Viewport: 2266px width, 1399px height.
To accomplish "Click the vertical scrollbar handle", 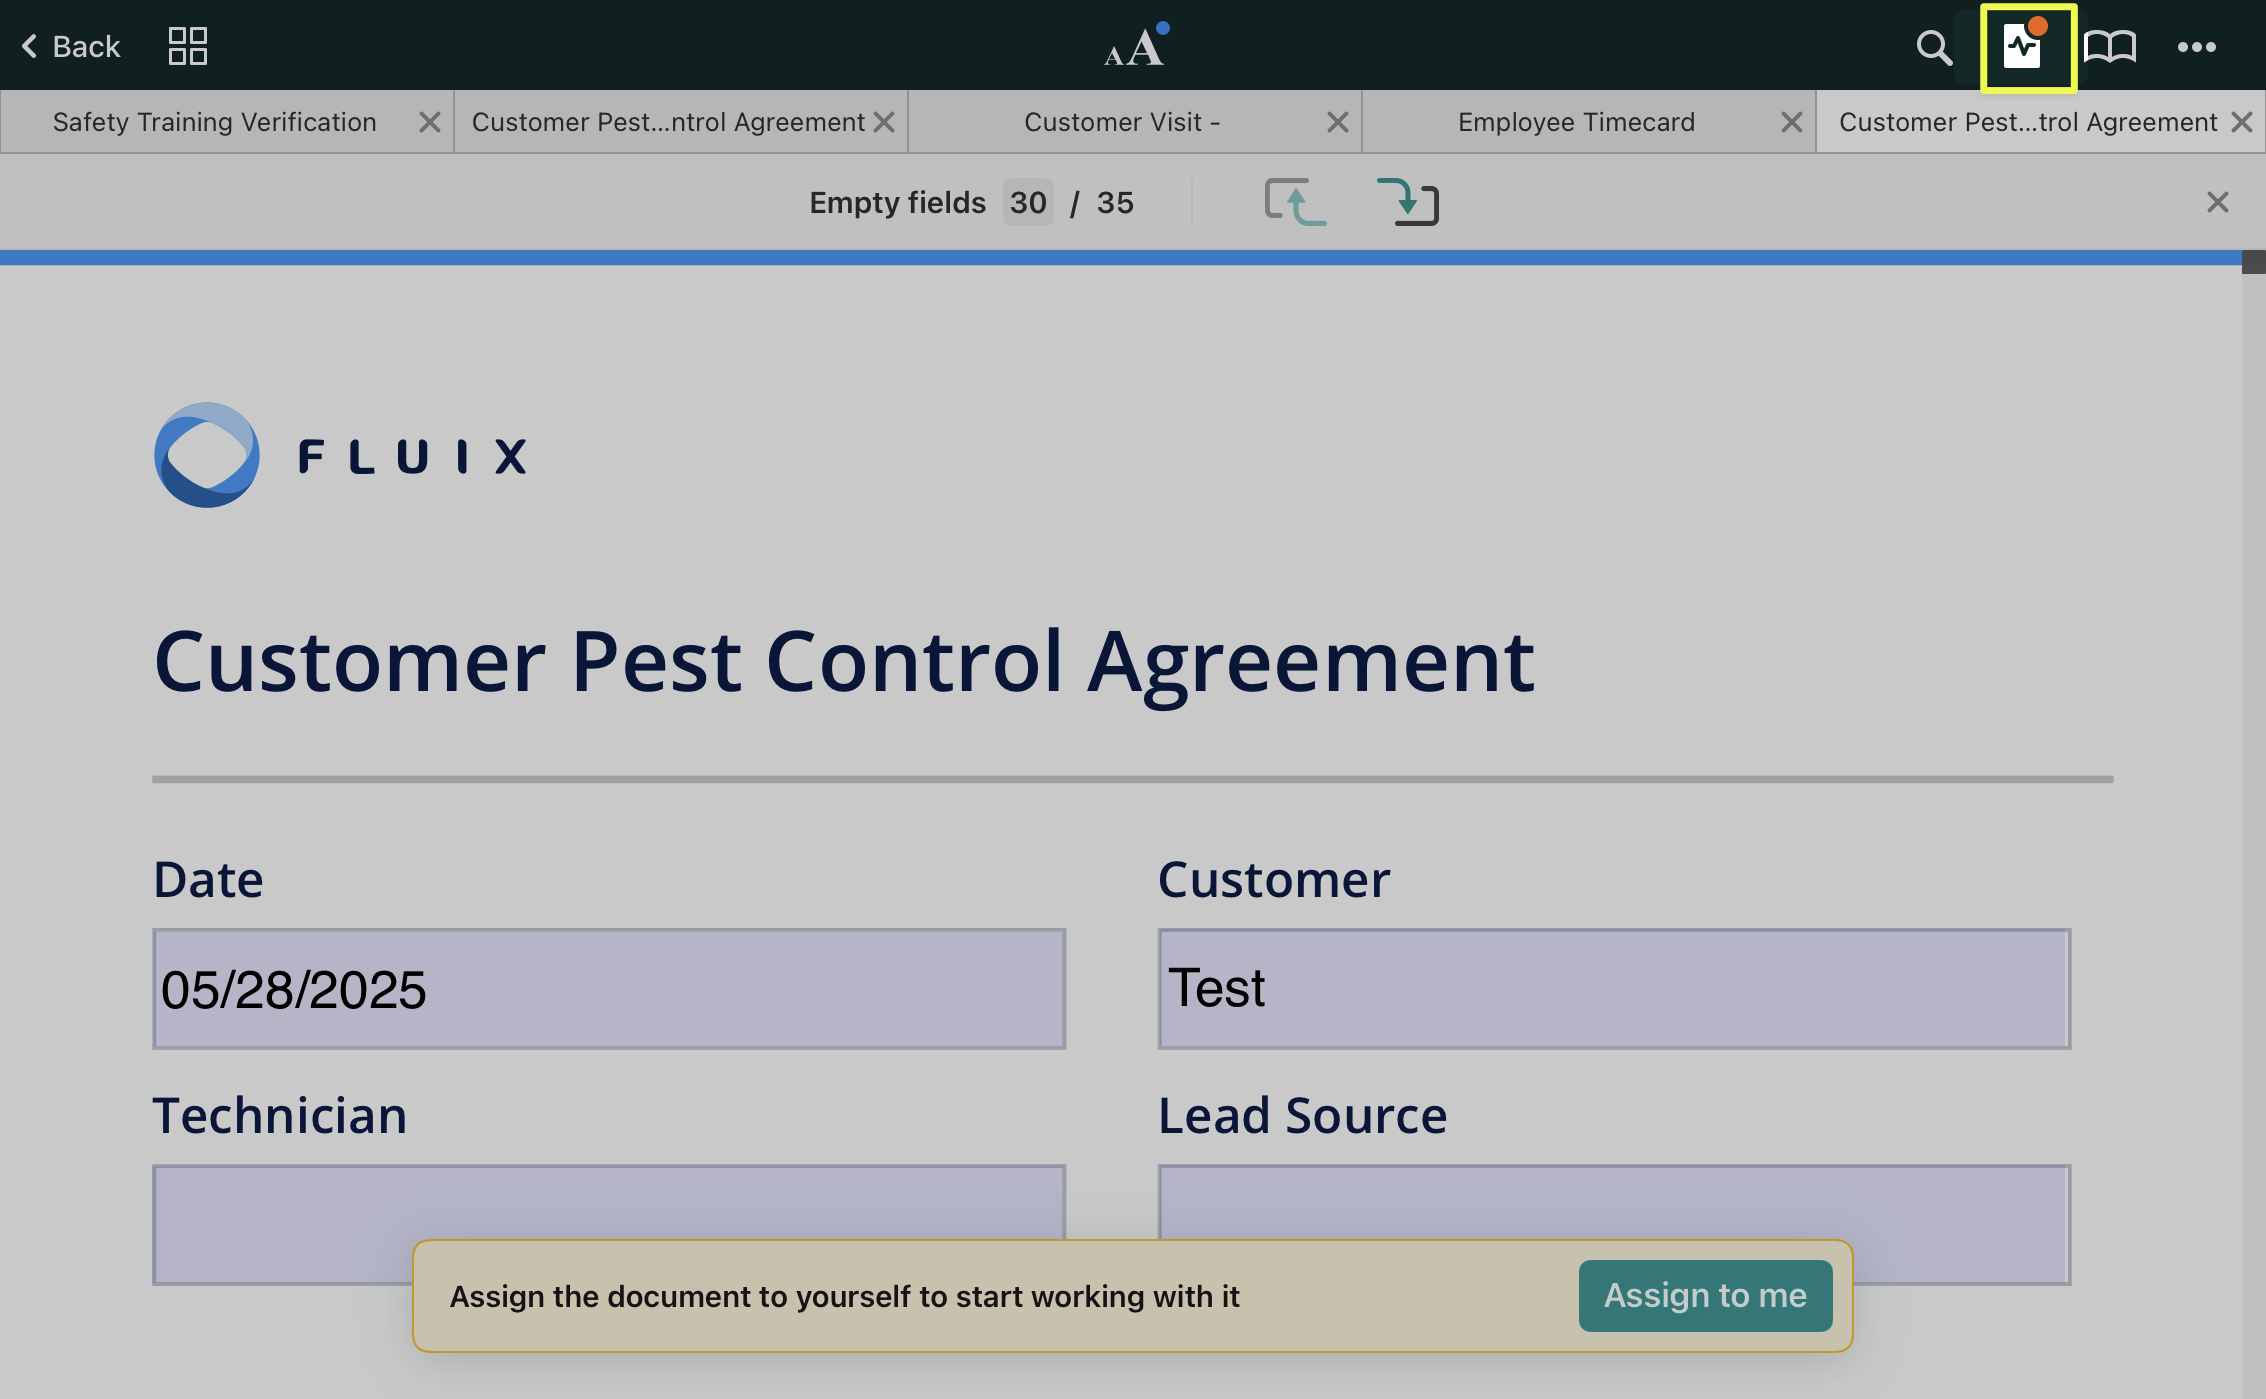I will tap(2253, 262).
